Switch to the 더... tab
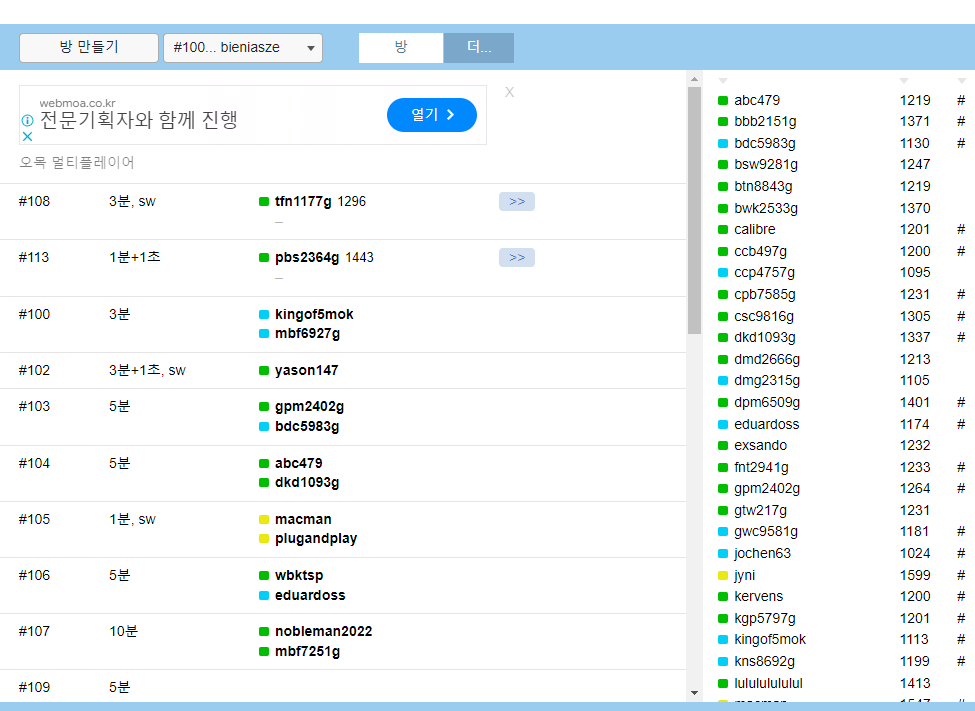Image resolution: width=975 pixels, height=711 pixels. click(479, 48)
